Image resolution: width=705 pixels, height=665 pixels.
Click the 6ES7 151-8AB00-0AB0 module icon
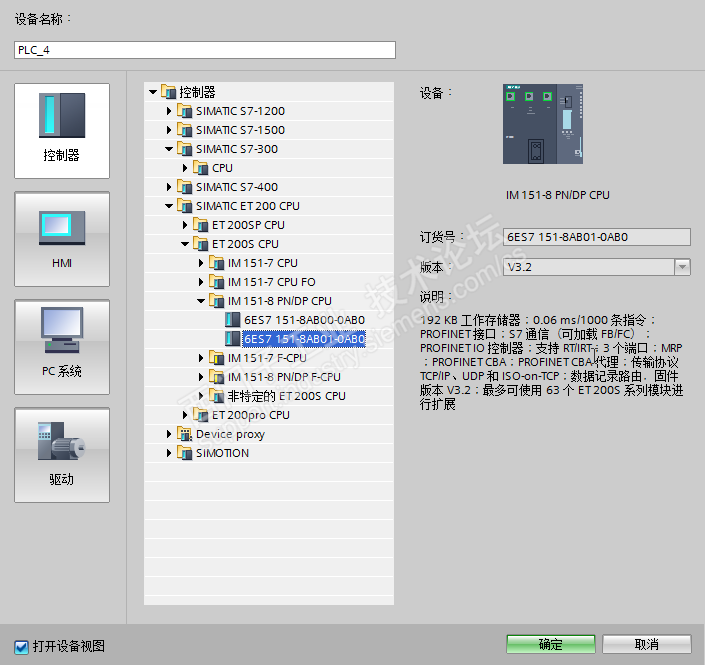(x=232, y=320)
